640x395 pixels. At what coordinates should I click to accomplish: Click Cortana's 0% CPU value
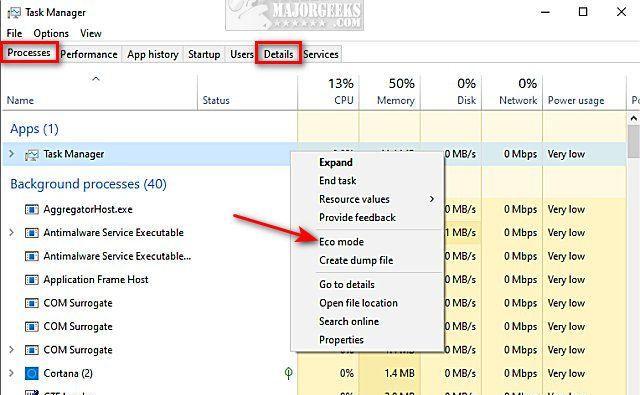click(x=347, y=373)
